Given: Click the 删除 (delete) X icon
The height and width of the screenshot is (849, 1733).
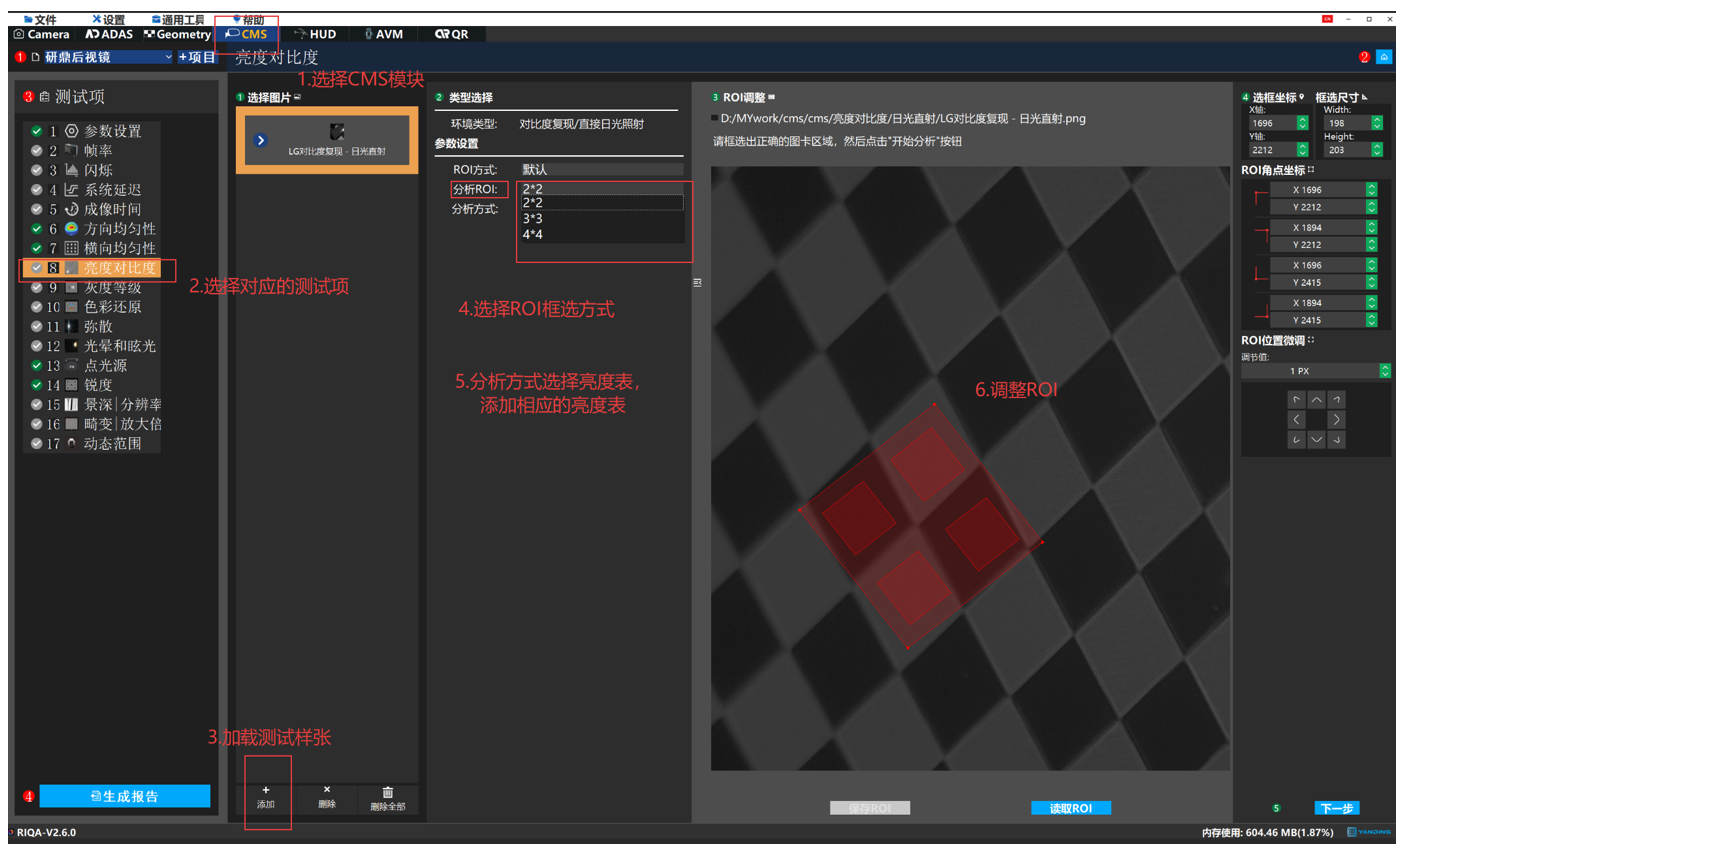Looking at the screenshot, I should [x=326, y=790].
